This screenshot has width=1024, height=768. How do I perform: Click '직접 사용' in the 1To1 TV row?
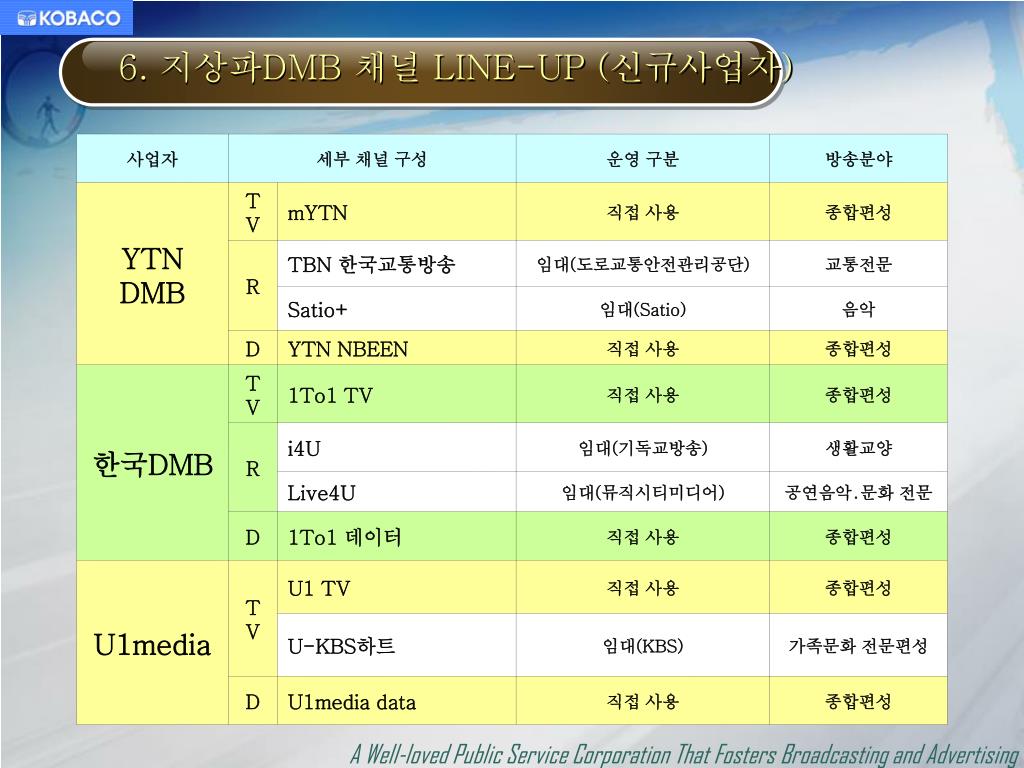643,394
